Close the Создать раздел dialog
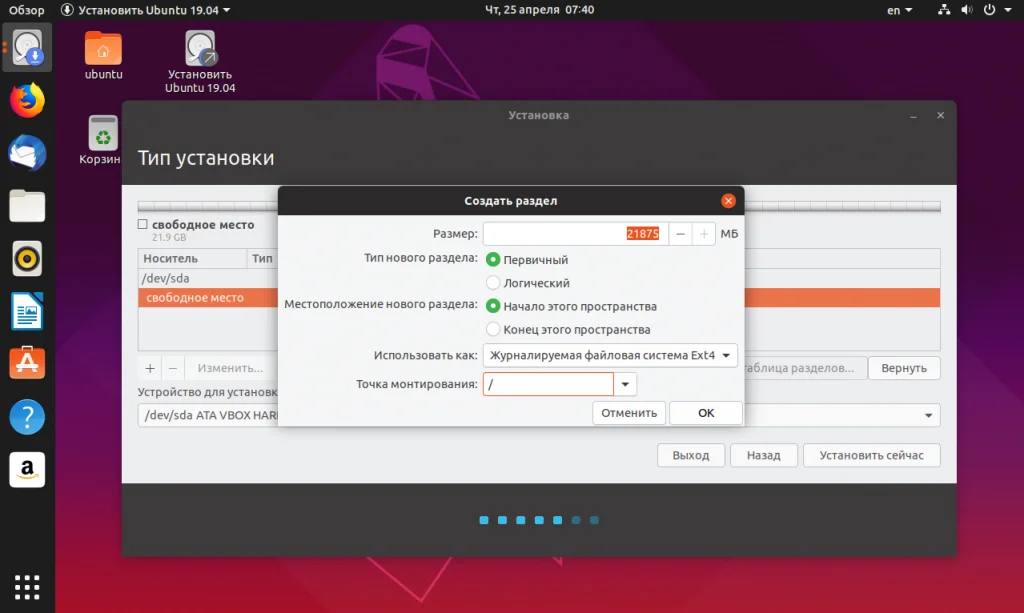1024x613 pixels. [728, 201]
